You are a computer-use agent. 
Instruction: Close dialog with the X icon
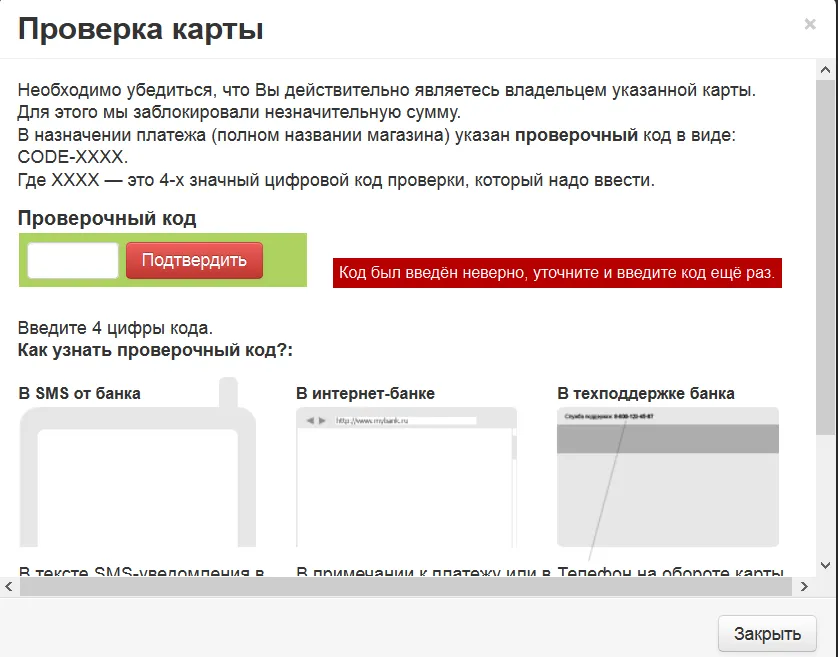810,24
